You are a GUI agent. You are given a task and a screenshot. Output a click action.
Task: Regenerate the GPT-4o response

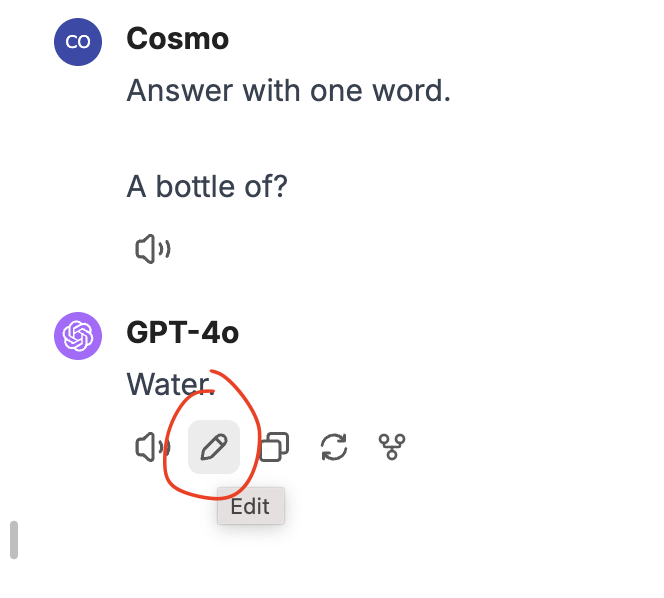(334, 447)
